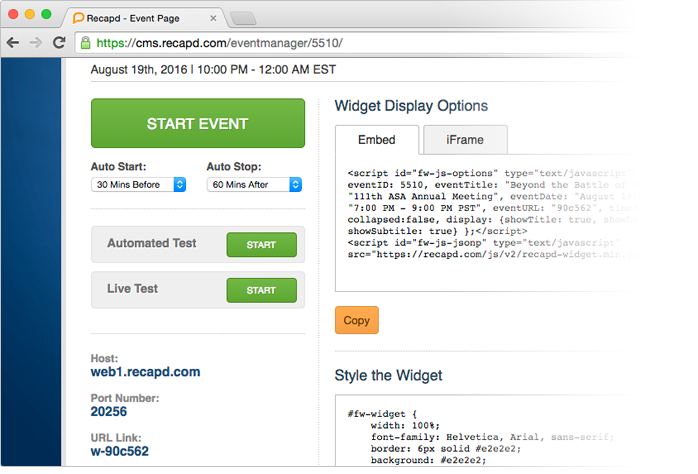Switch to the Embed tab
The width and height of the screenshot is (698, 474).
tap(376, 140)
